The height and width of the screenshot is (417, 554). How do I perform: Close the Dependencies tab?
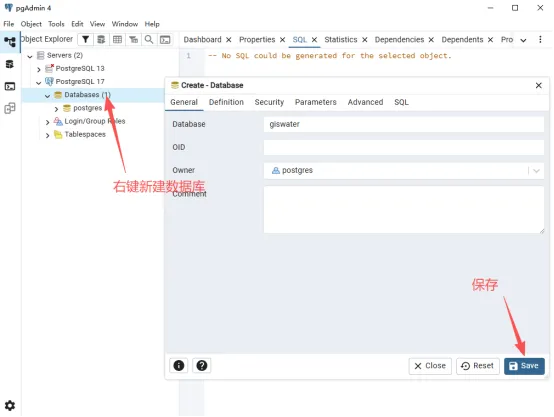pyautogui.click(x=431, y=40)
